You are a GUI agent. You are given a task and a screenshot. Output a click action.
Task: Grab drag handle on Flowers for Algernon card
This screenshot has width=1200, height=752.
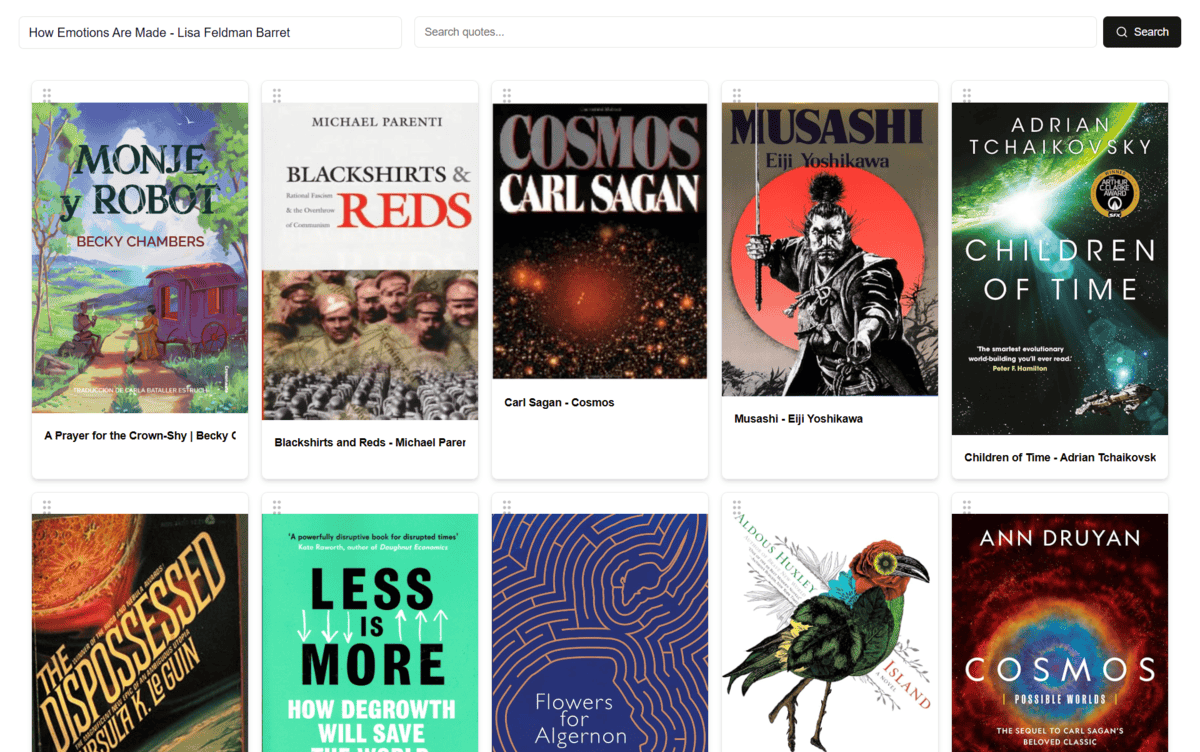(x=507, y=507)
